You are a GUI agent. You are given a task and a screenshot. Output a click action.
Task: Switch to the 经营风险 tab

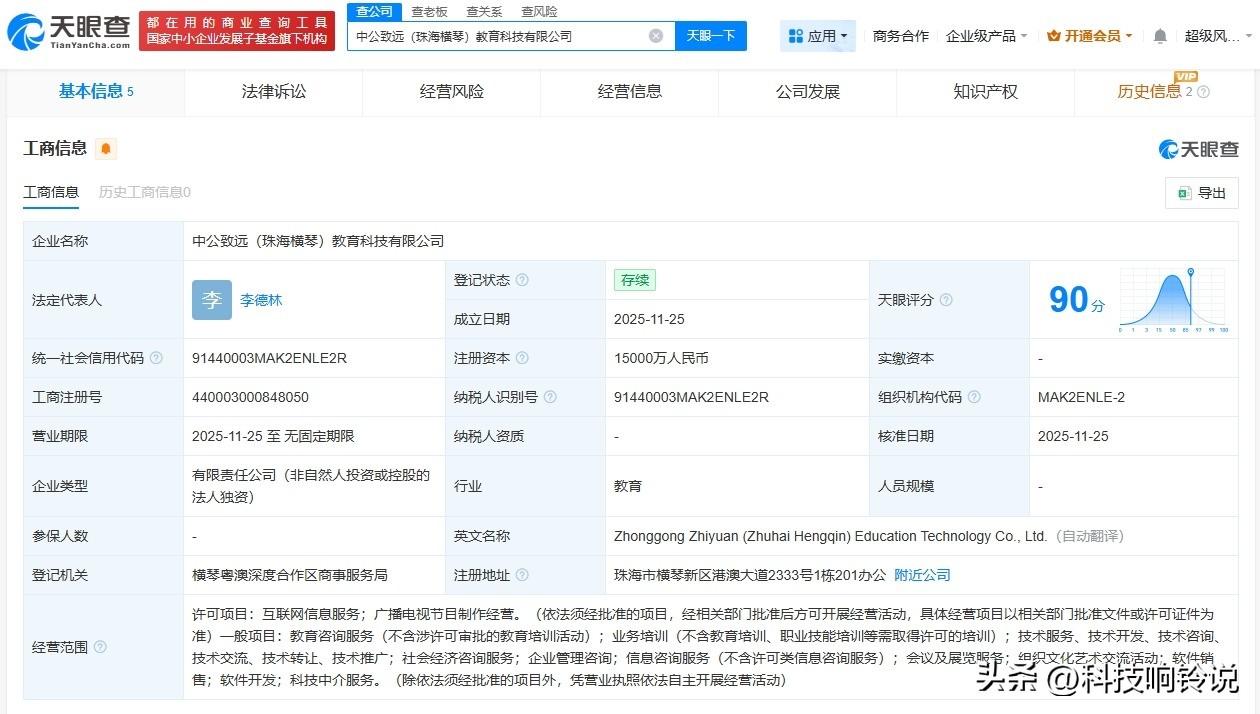point(452,92)
